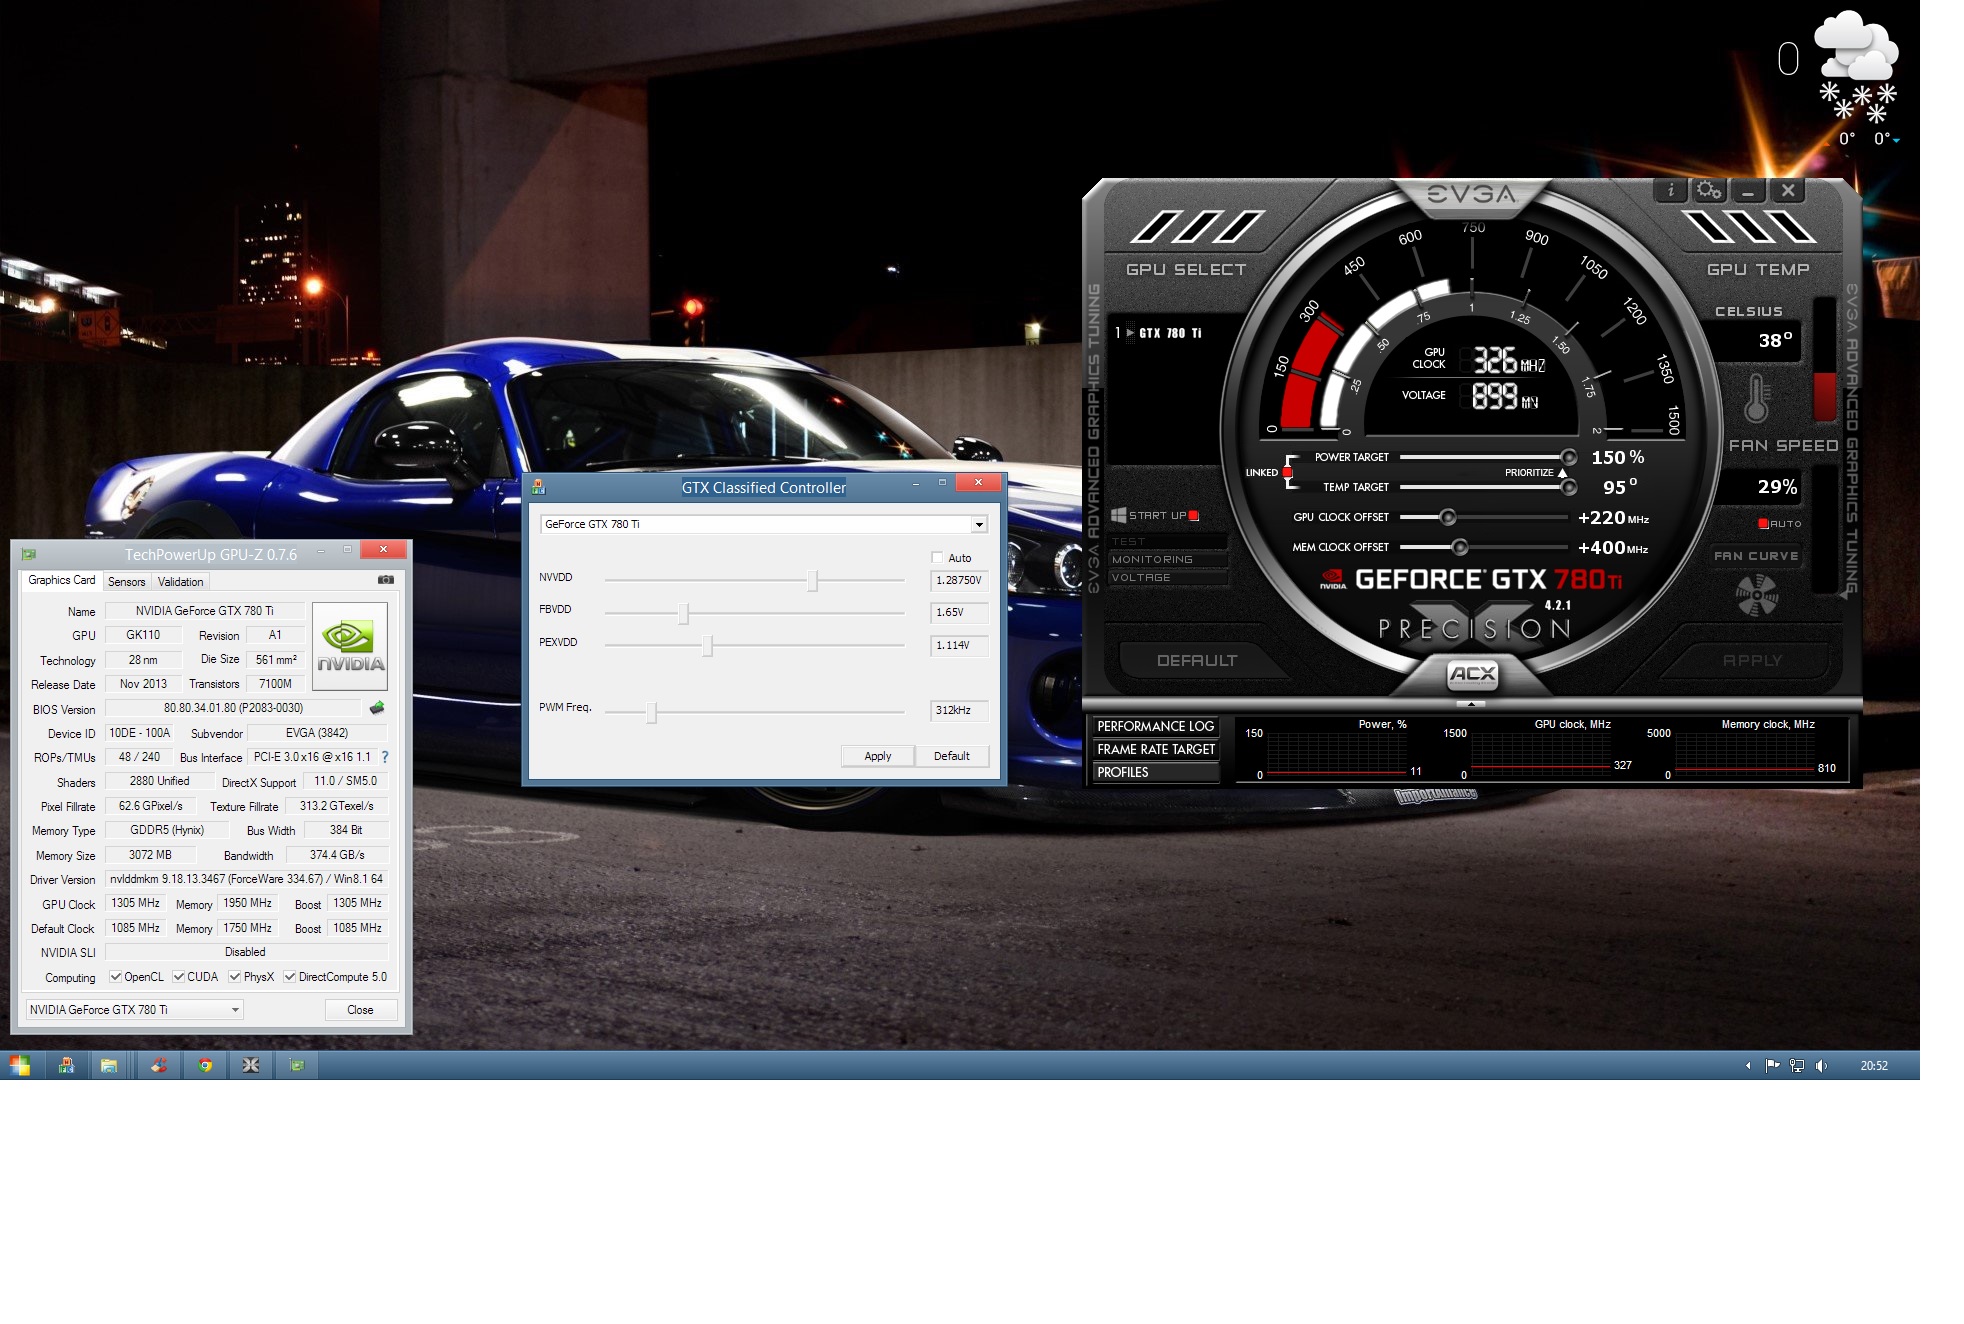Open the Voltage button in Precision
The image size is (1964, 1324).
click(x=1168, y=578)
